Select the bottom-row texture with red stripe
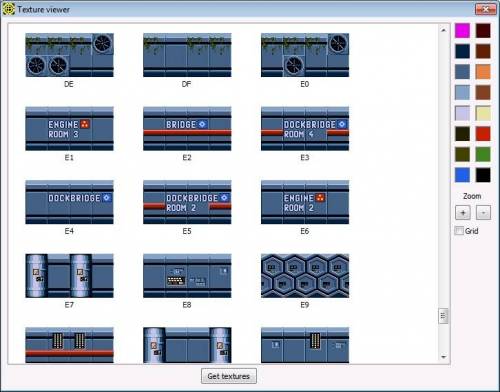The width and height of the screenshot is (500, 392). (69, 345)
